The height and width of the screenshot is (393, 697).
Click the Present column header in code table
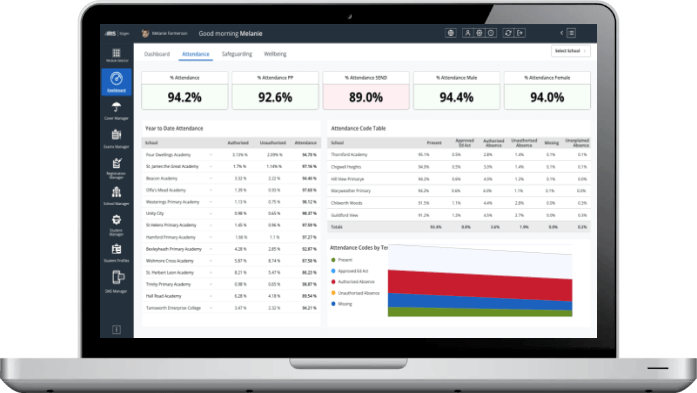click(x=434, y=143)
